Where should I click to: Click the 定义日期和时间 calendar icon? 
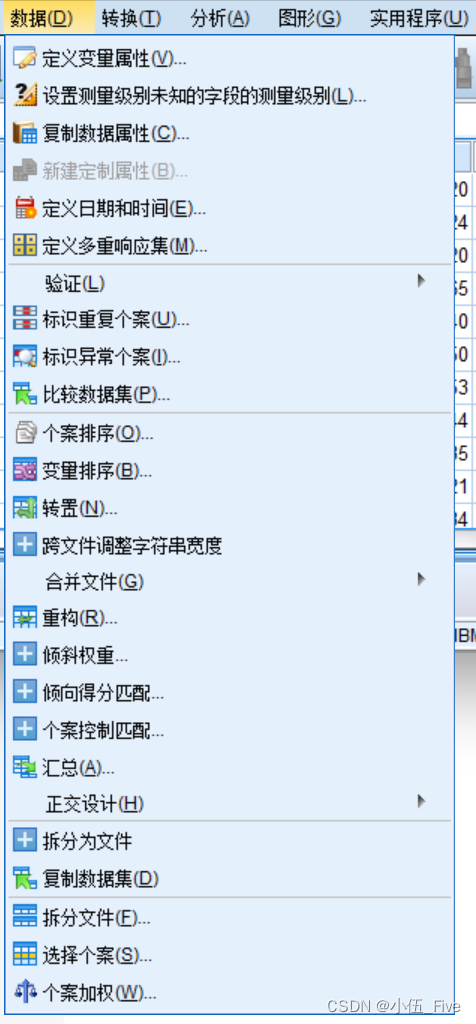[25, 208]
